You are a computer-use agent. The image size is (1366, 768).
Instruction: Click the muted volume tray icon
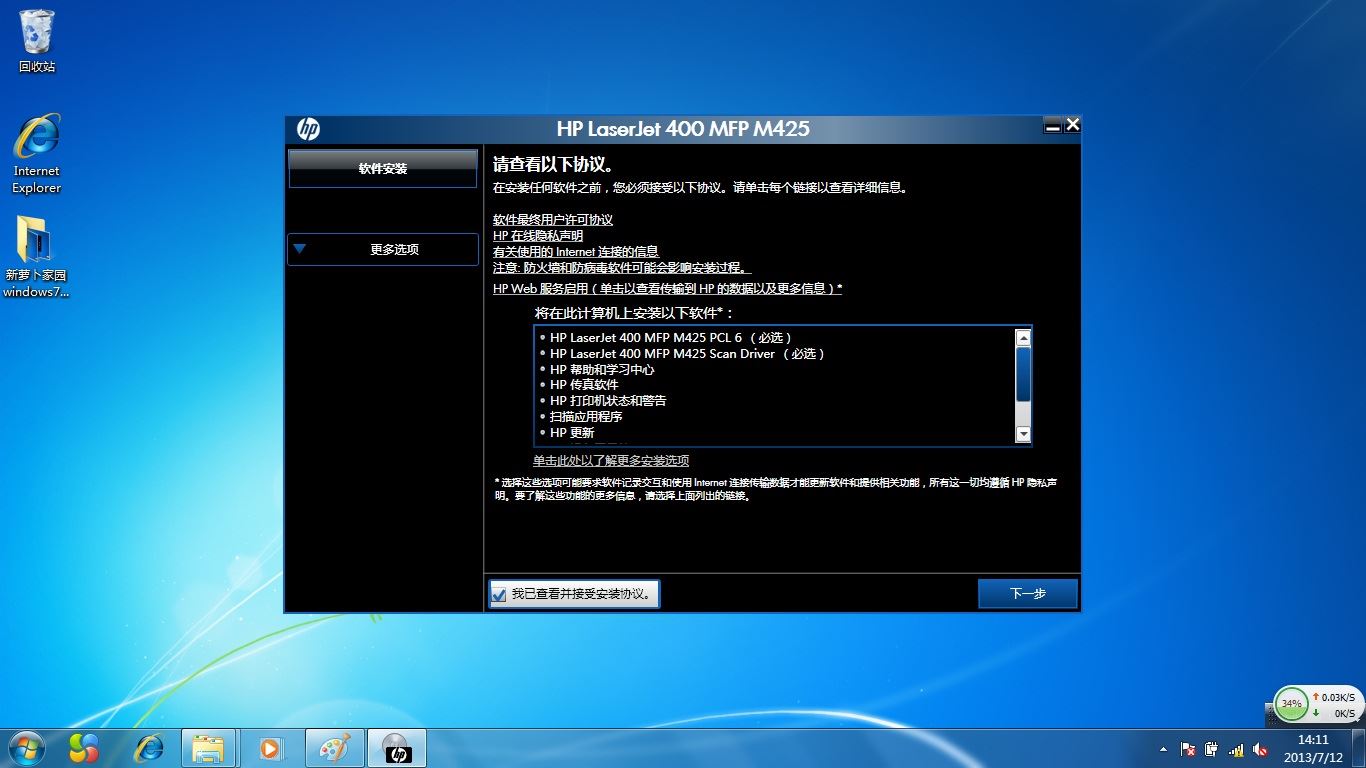pyautogui.click(x=1259, y=749)
